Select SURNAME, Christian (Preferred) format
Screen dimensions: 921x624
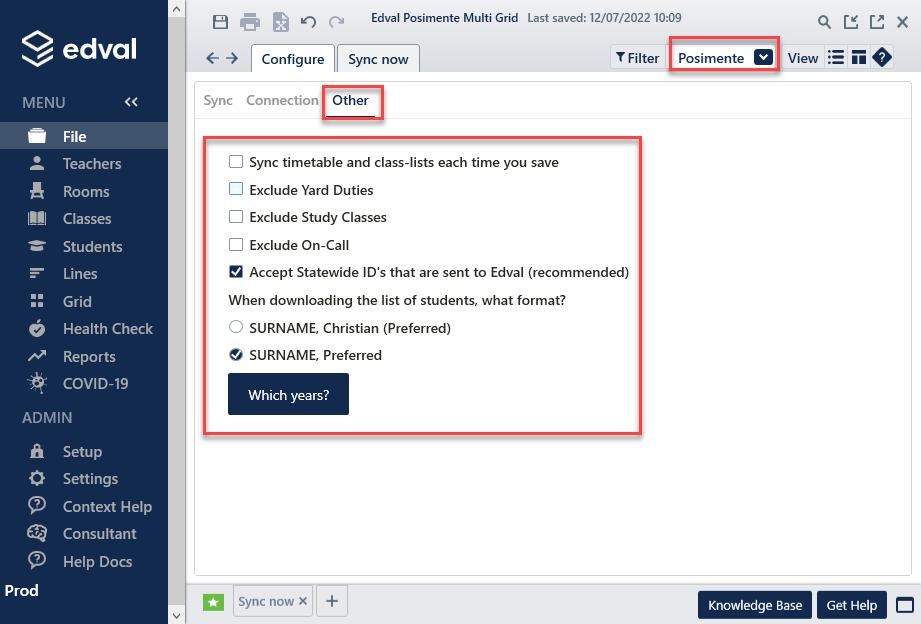236,327
